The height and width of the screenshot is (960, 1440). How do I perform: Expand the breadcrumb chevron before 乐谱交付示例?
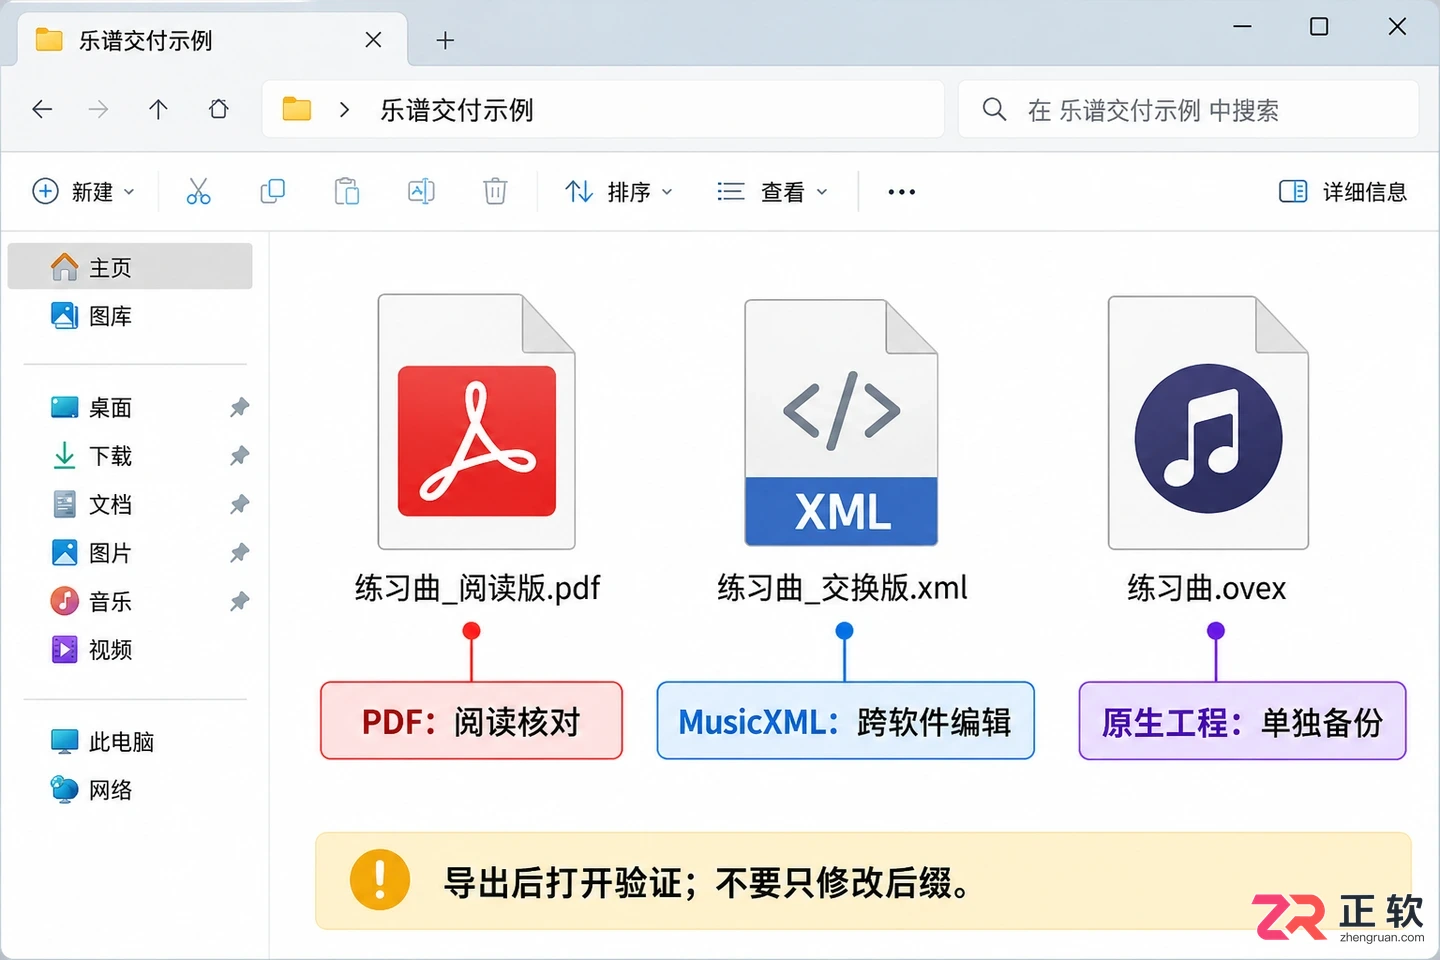click(x=344, y=109)
